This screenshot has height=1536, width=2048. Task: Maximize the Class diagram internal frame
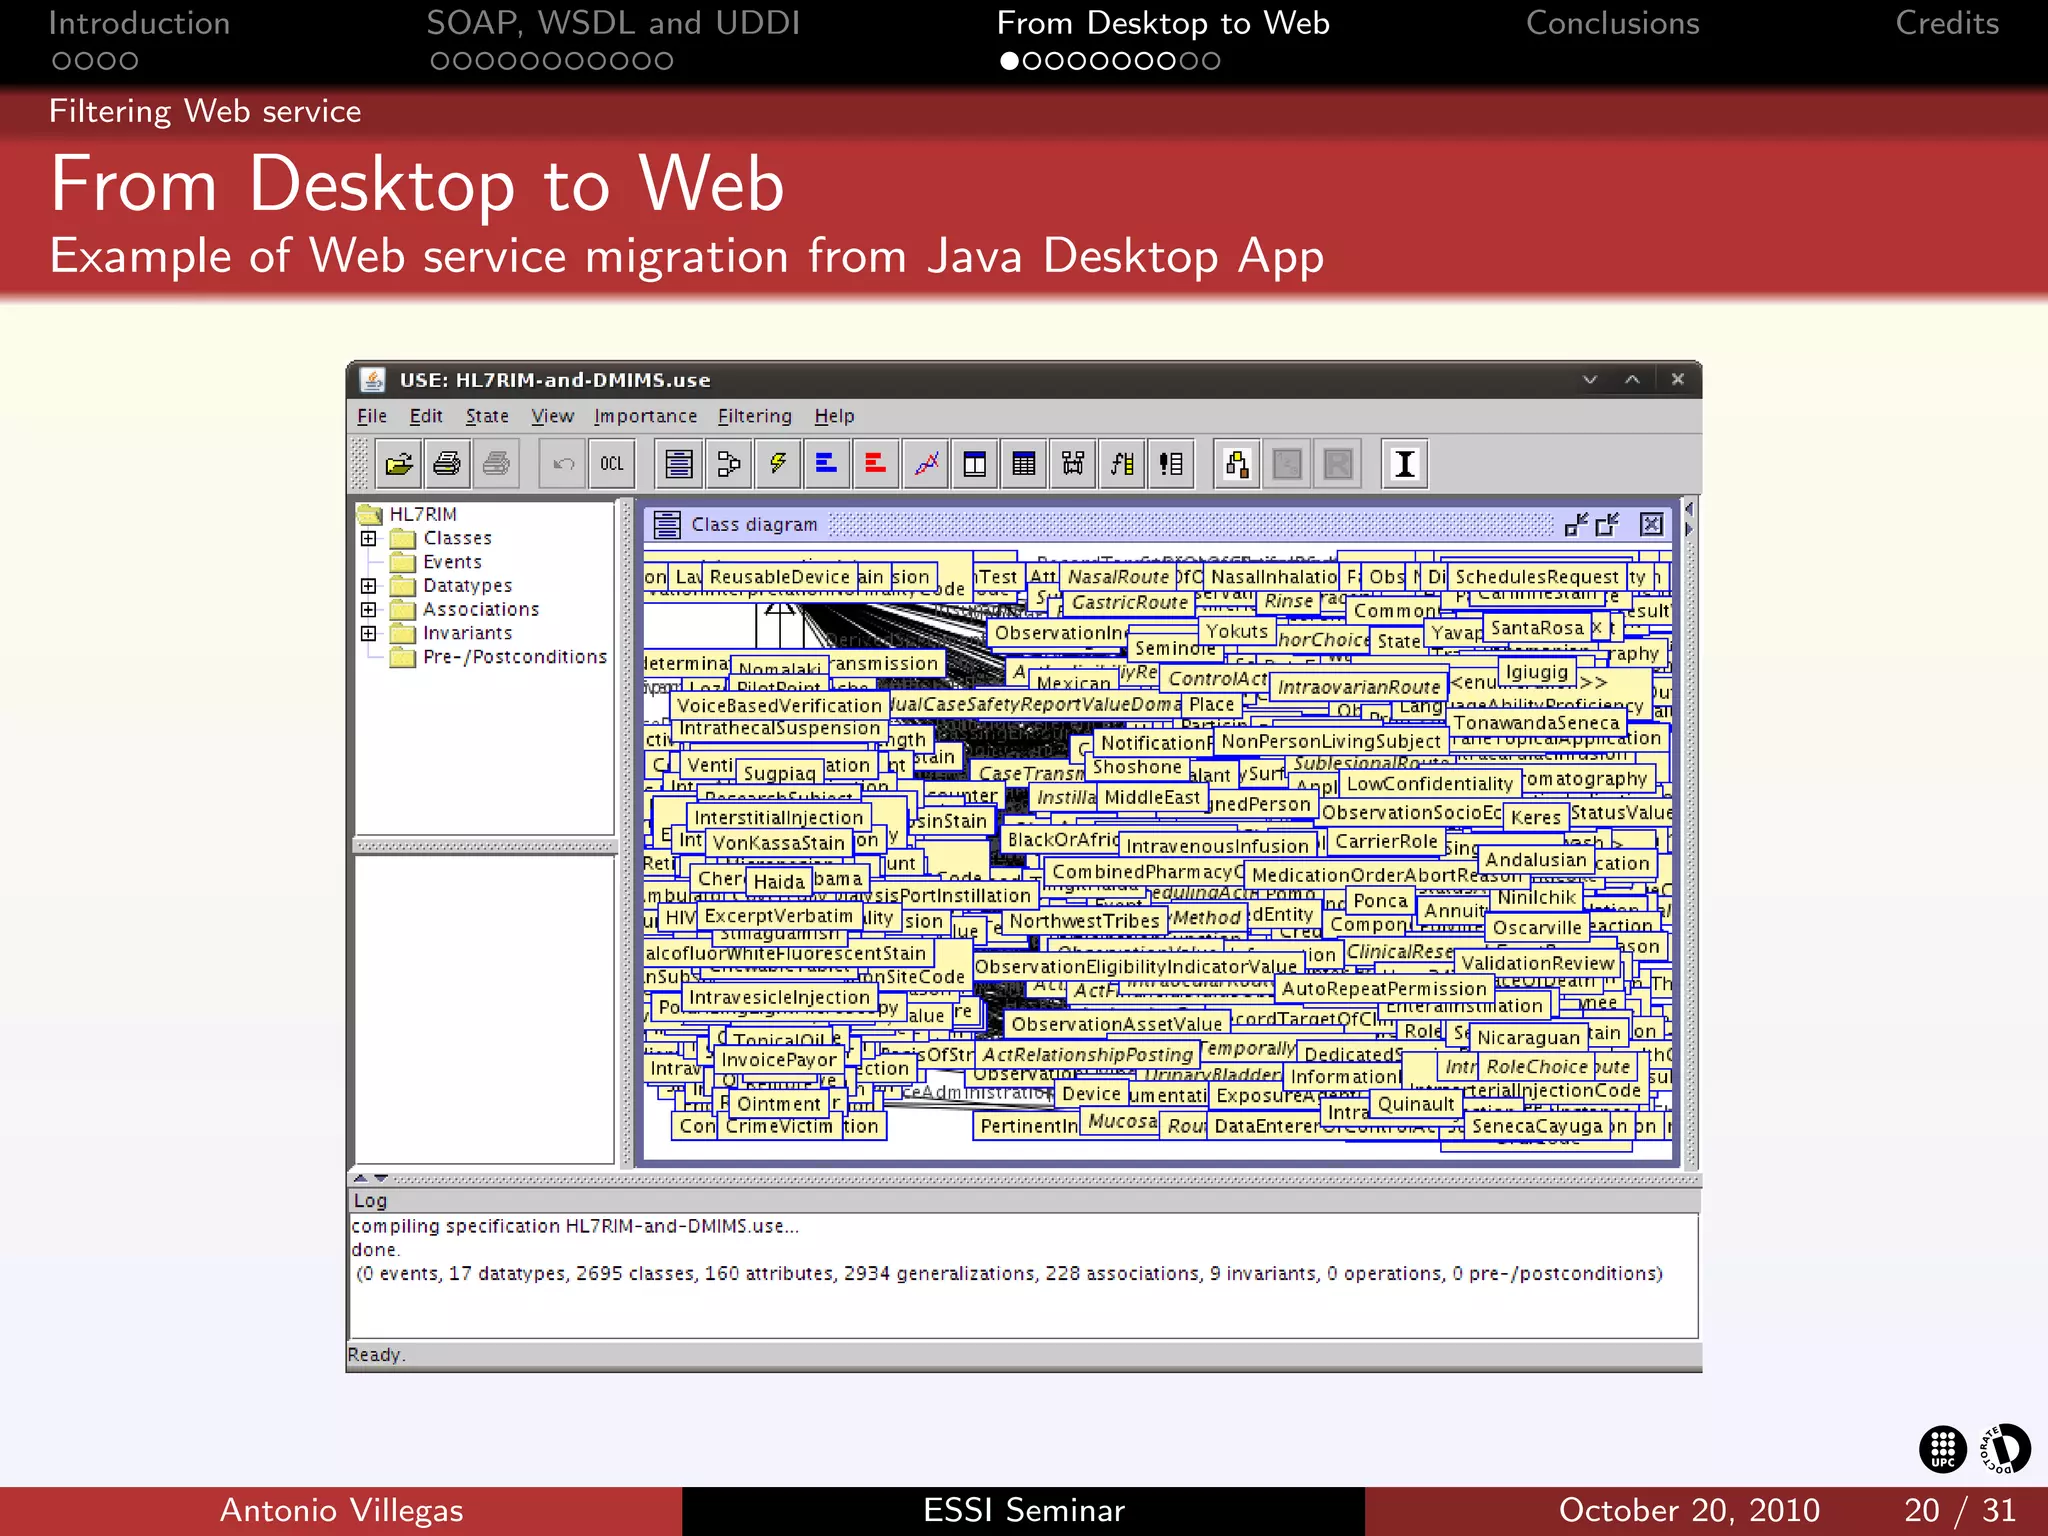pos(1608,524)
